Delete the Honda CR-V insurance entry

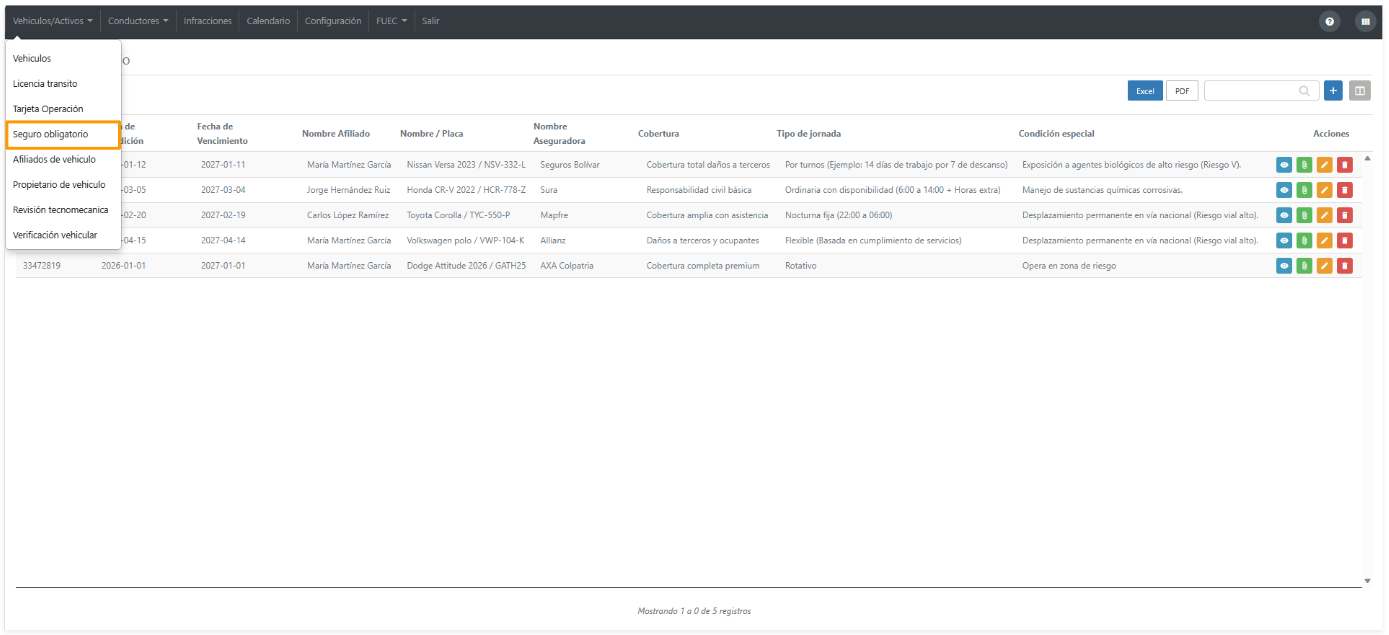pyautogui.click(x=1345, y=190)
